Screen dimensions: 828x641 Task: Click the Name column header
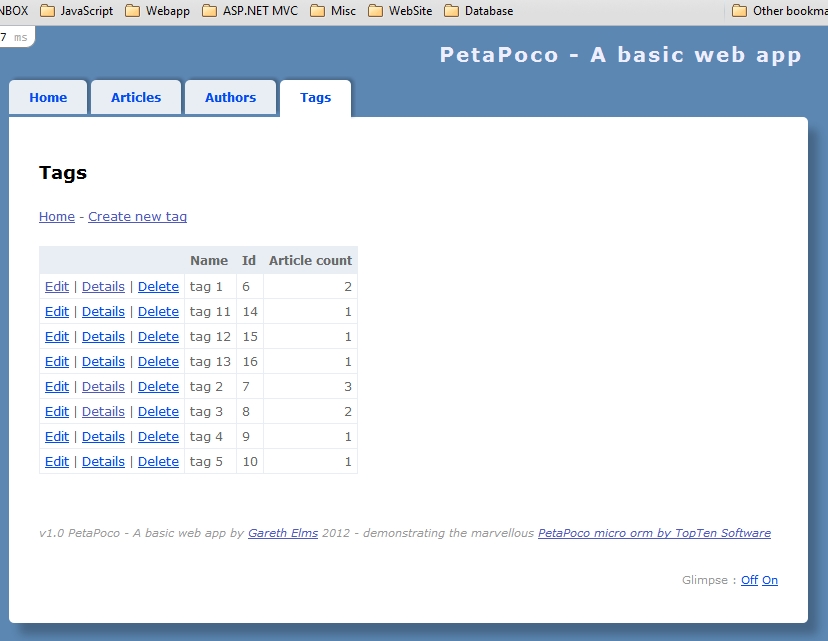click(x=209, y=261)
